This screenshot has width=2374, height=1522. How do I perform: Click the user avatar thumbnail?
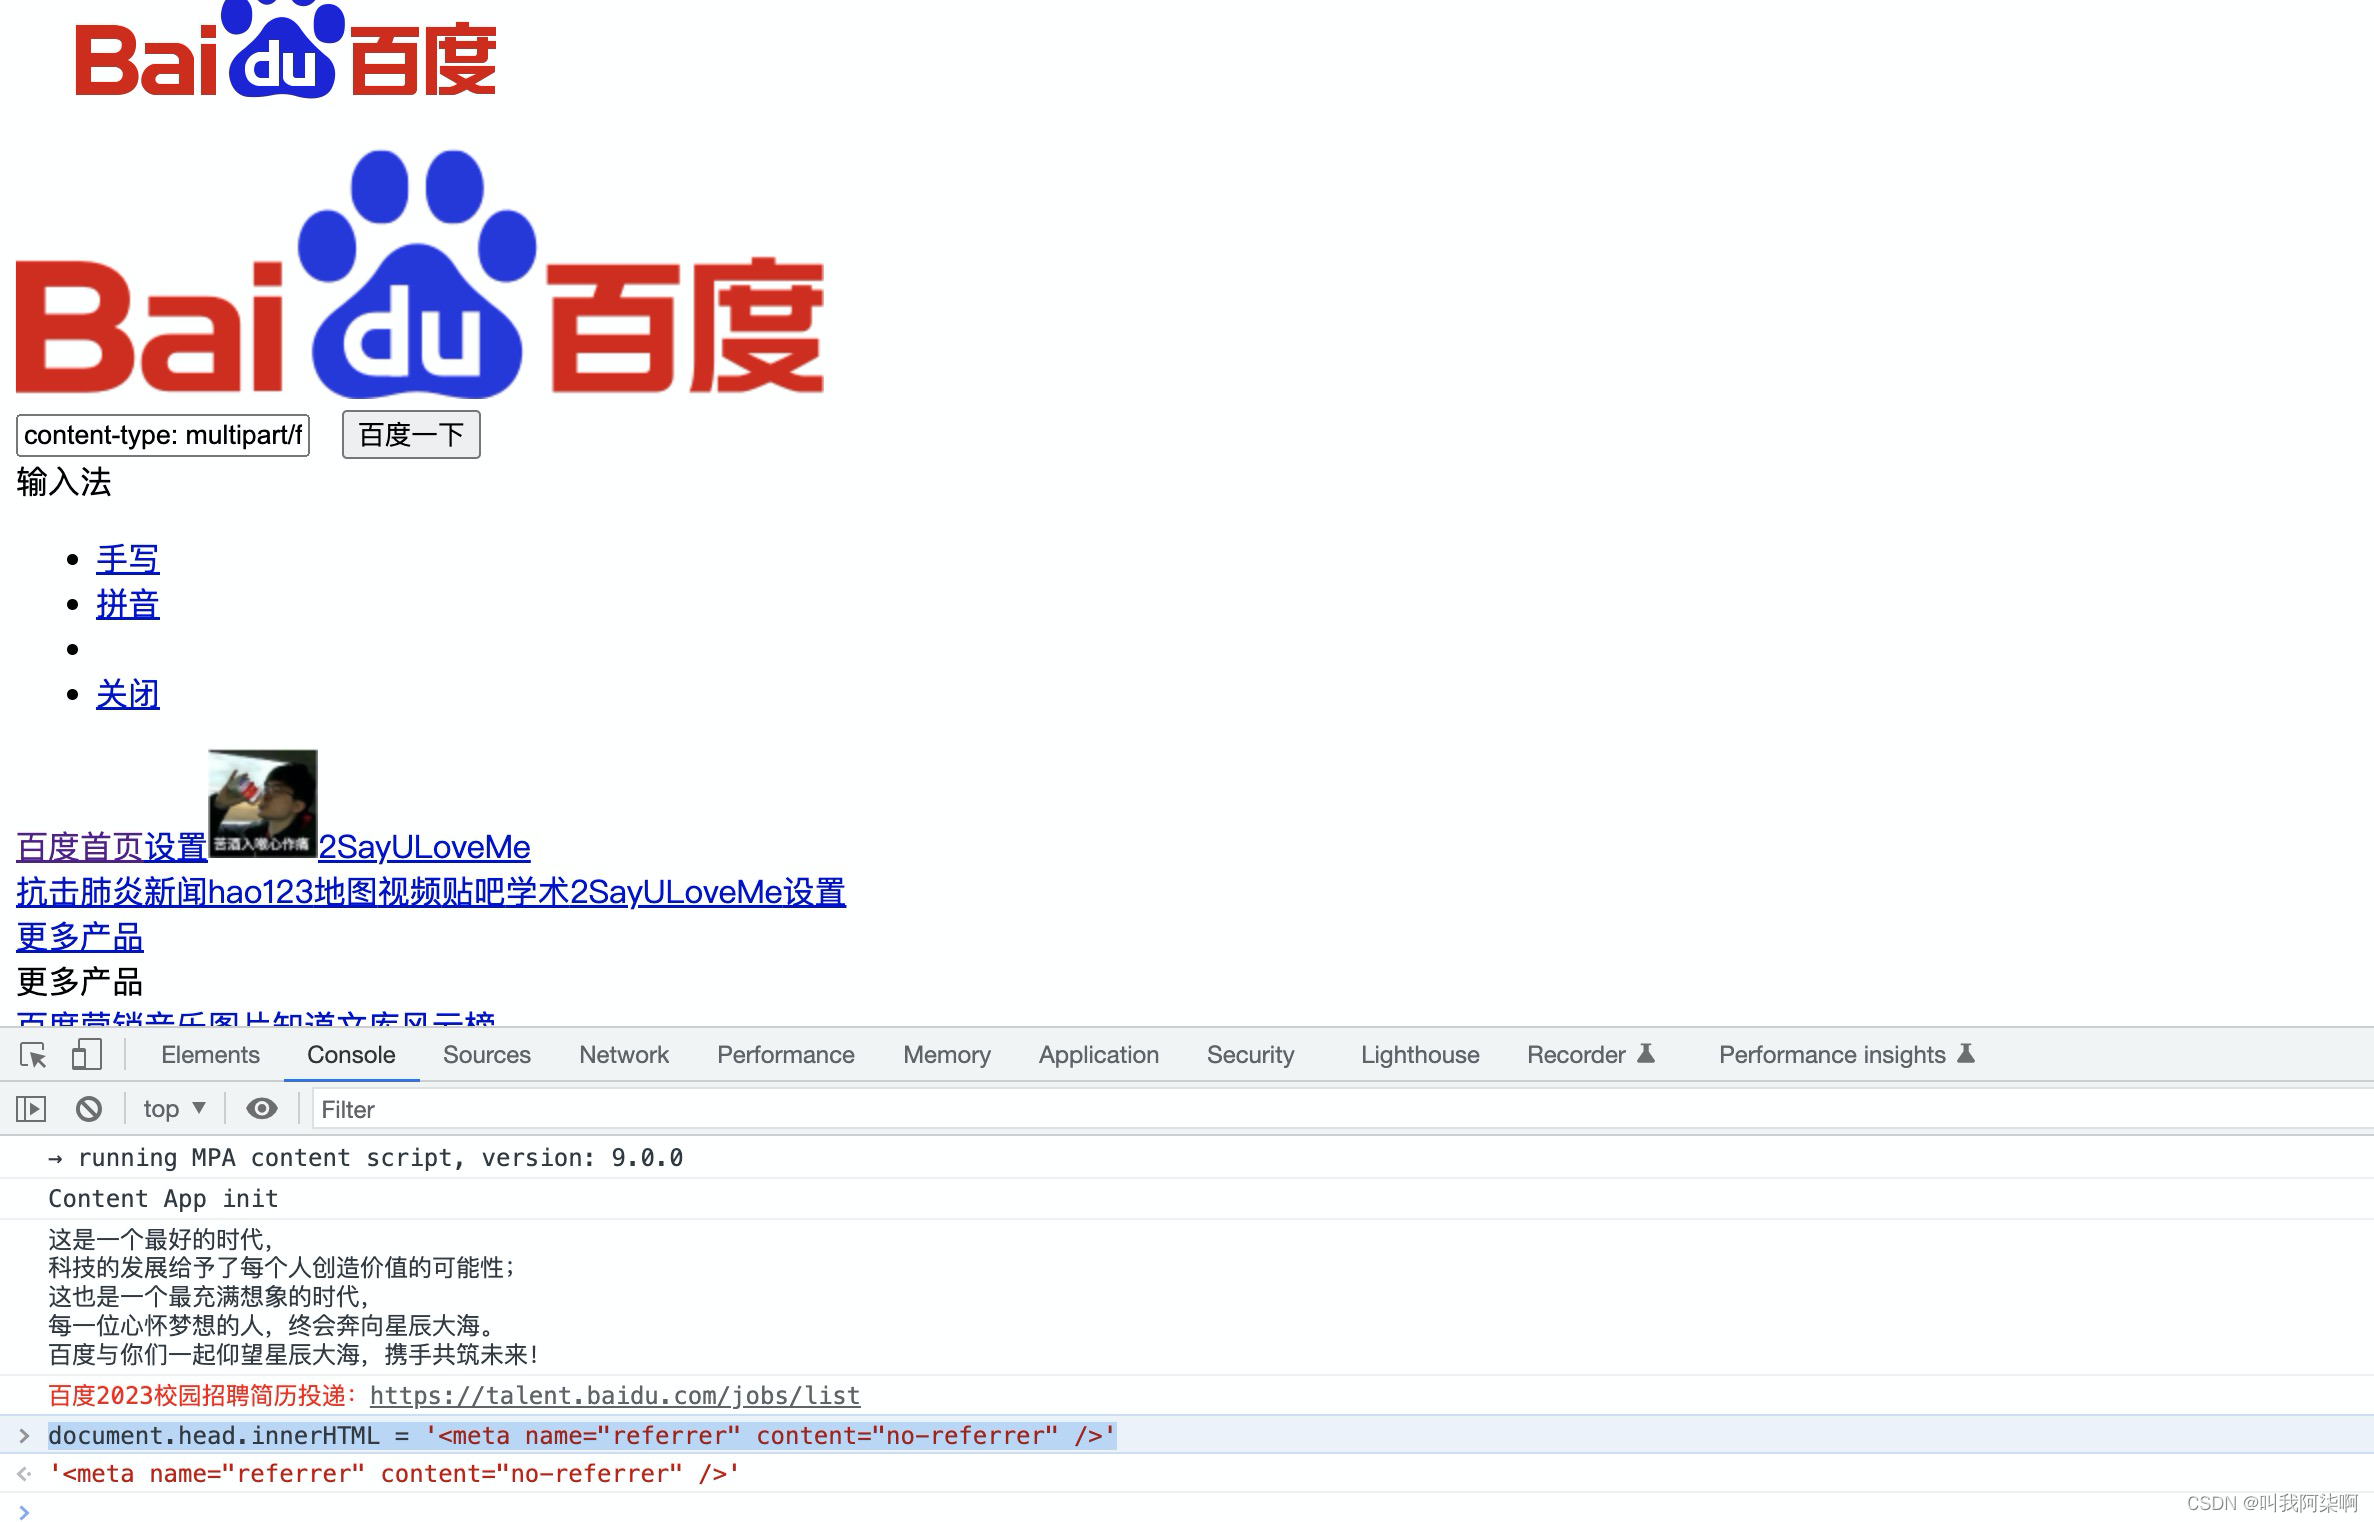click(x=263, y=803)
